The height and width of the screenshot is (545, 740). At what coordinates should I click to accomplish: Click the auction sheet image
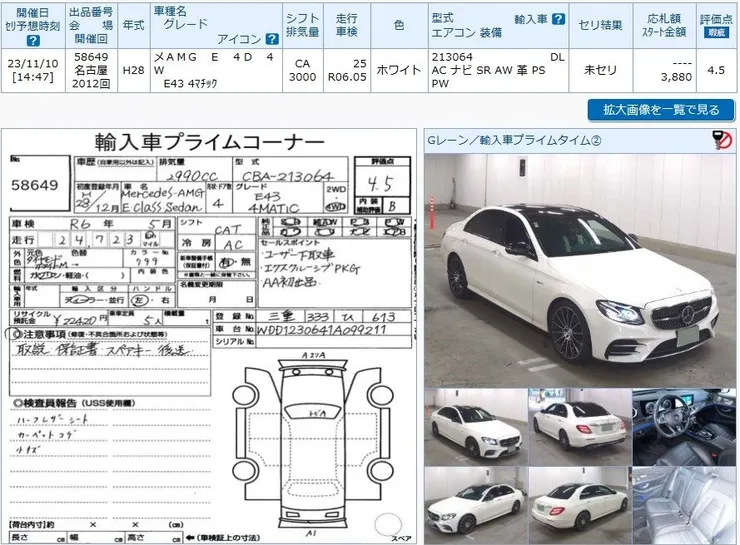click(209, 336)
